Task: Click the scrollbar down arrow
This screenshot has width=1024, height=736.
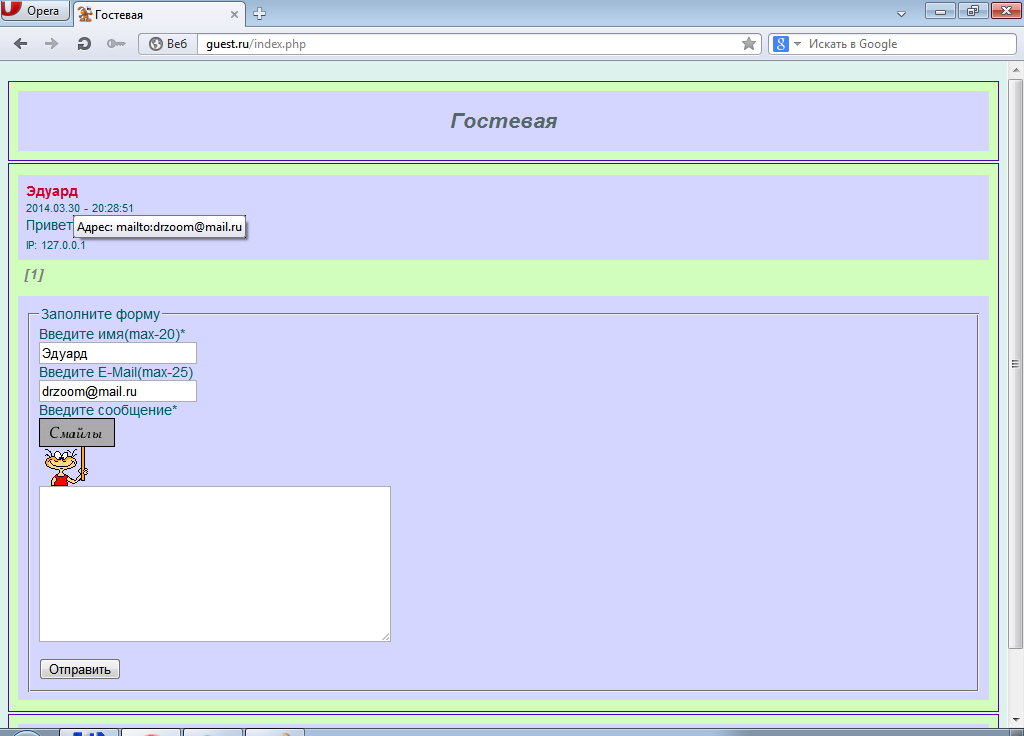Action: click(x=1015, y=720)
